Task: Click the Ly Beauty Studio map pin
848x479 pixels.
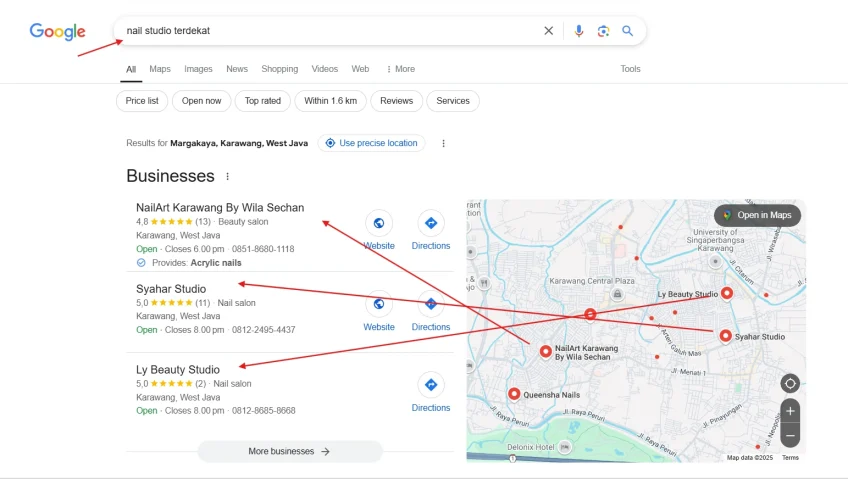Action: pos(727,293)
